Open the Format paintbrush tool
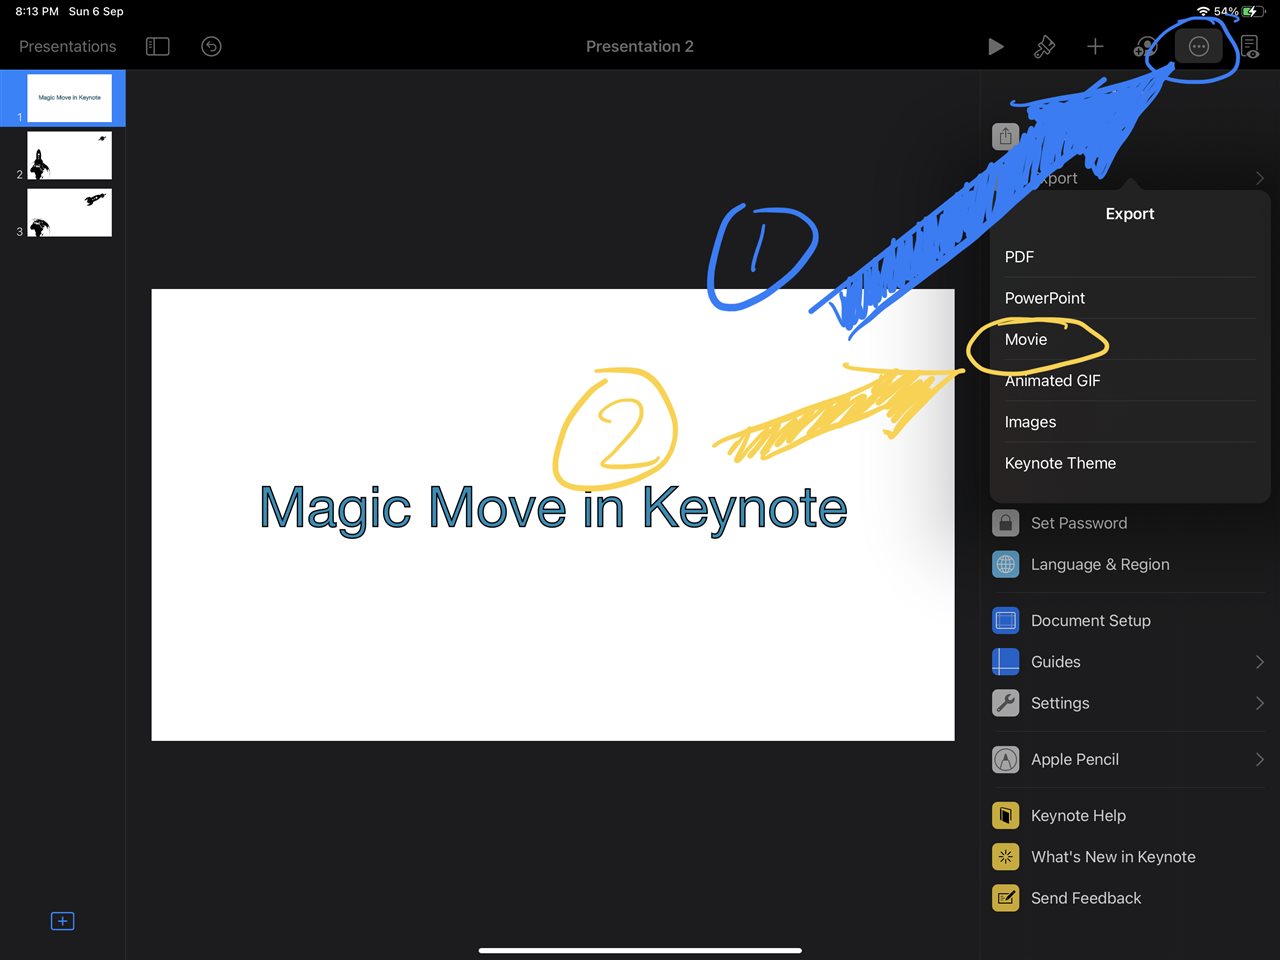The width and height of the screenshot is (1280, 960). [1044, 46]
